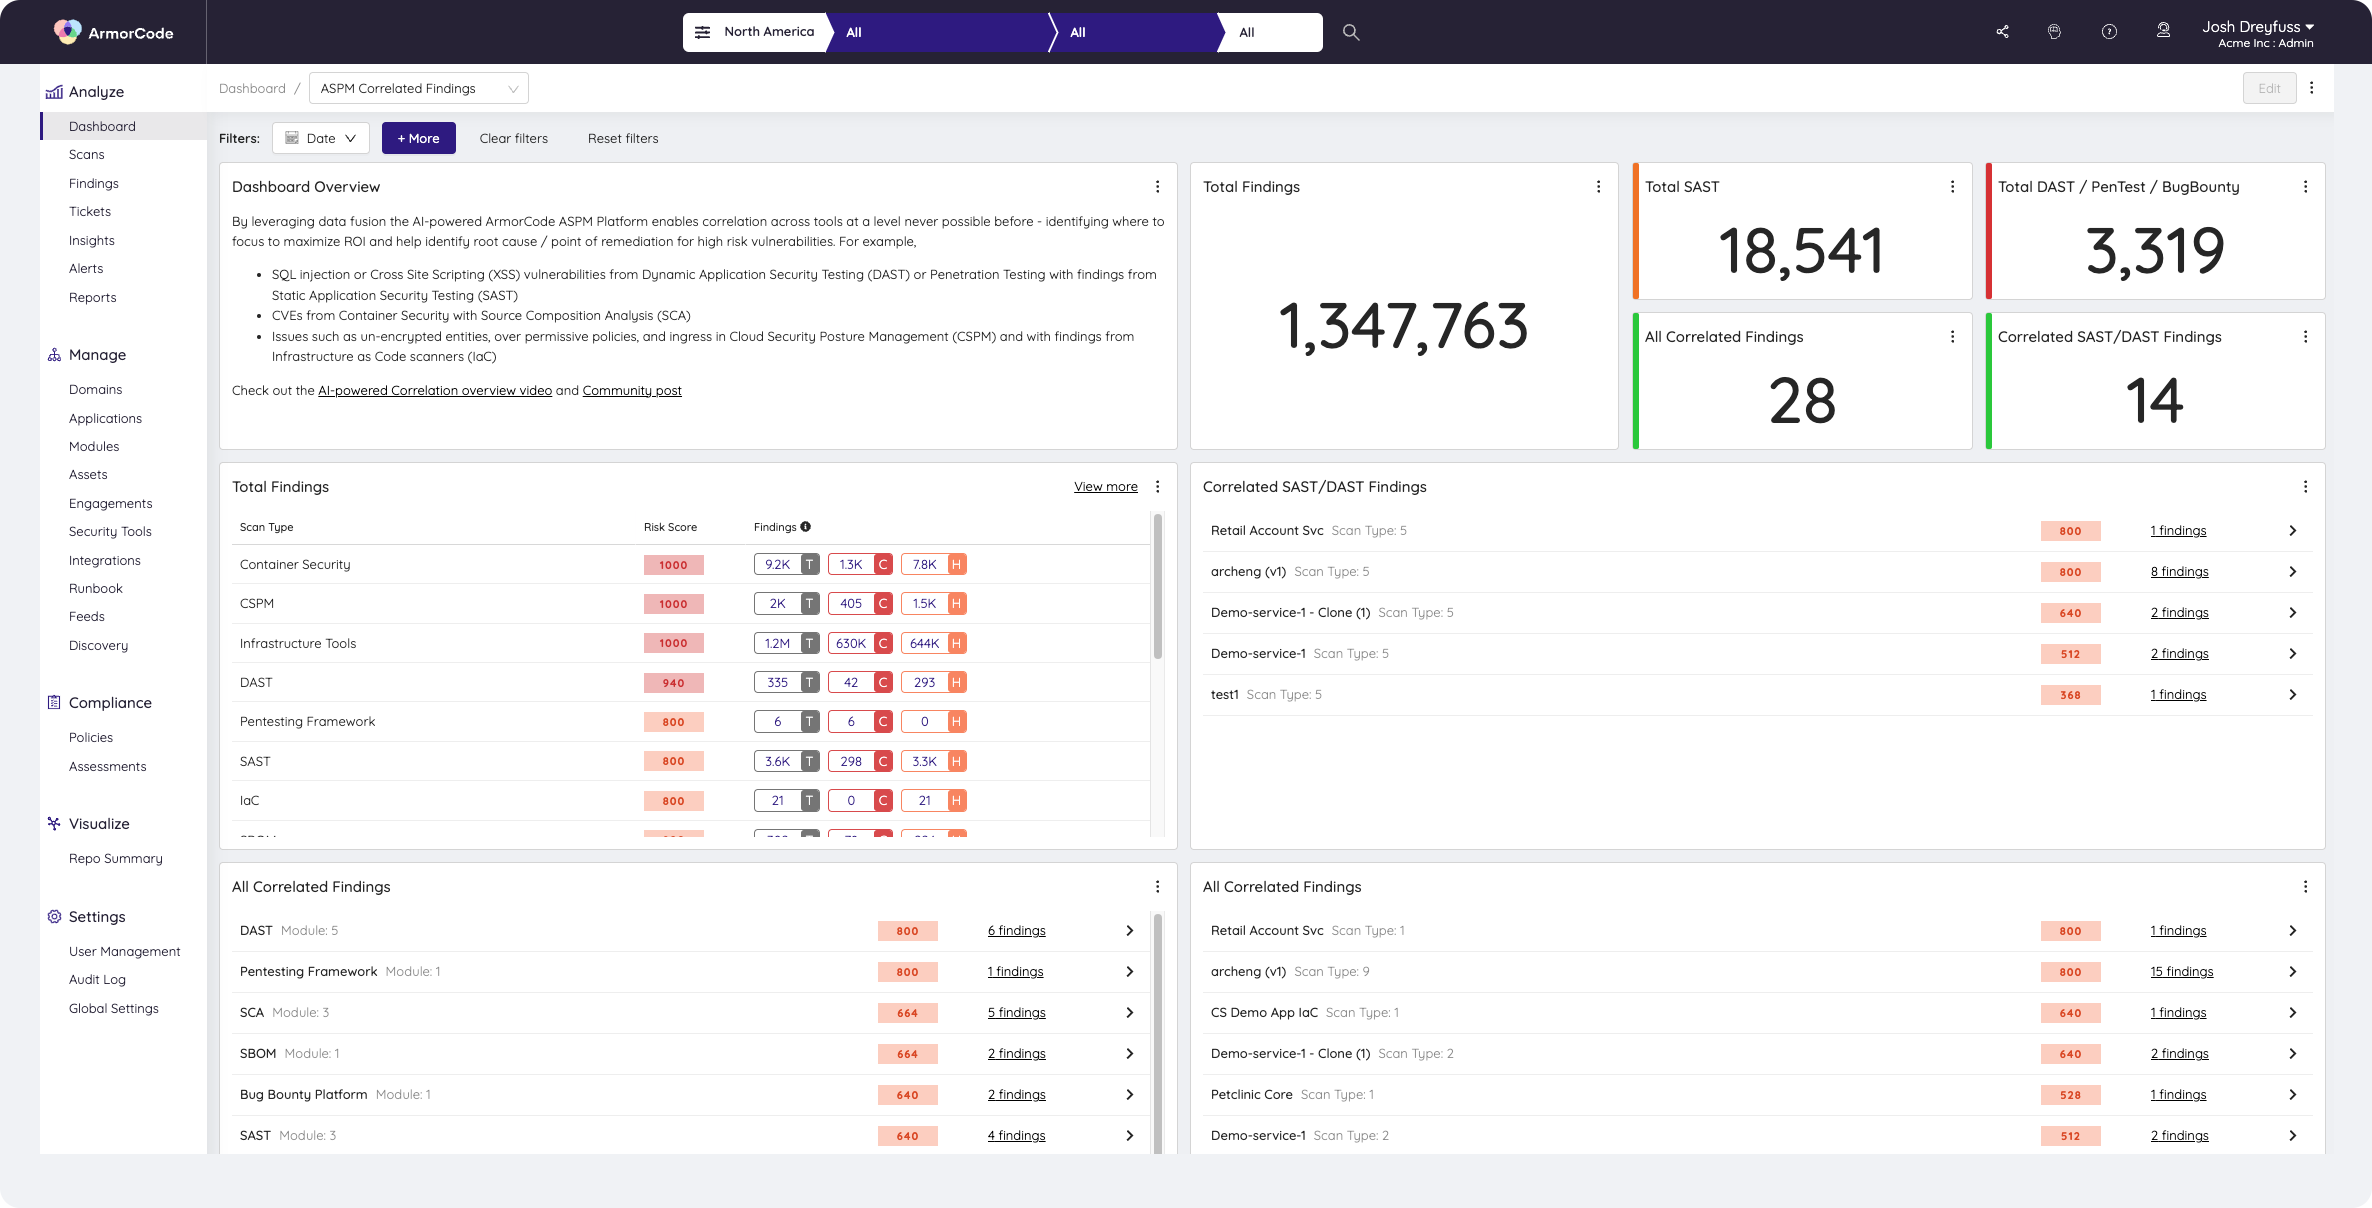Expand the test1 Scan Type: 5 row
Viewport: 2372px width, 1208px height.
click(2293, 695)
